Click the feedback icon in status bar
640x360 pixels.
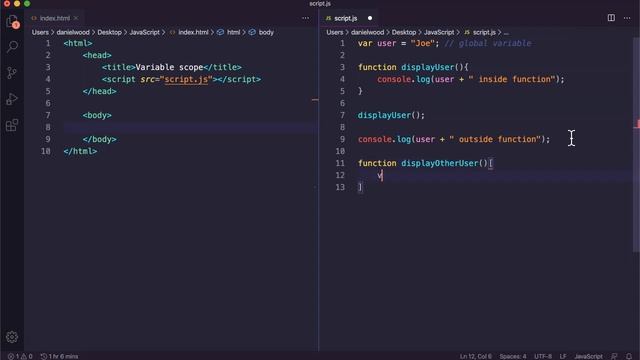pyautogui.click(x=614, y=356)
